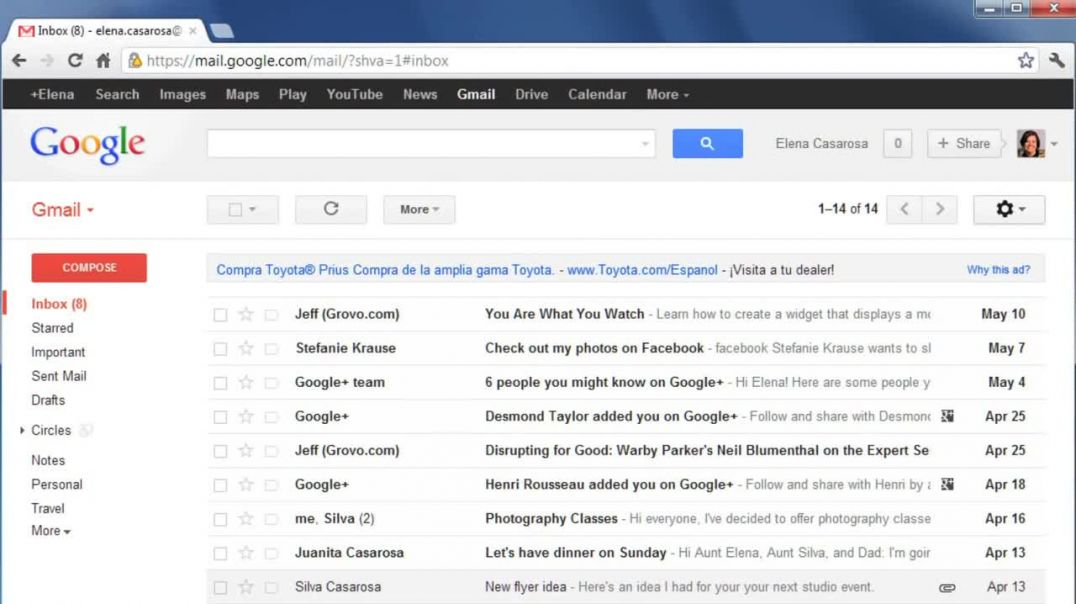1076x604 pixels.
Task: Star the New flyer idea email
Action: (246, 588)
